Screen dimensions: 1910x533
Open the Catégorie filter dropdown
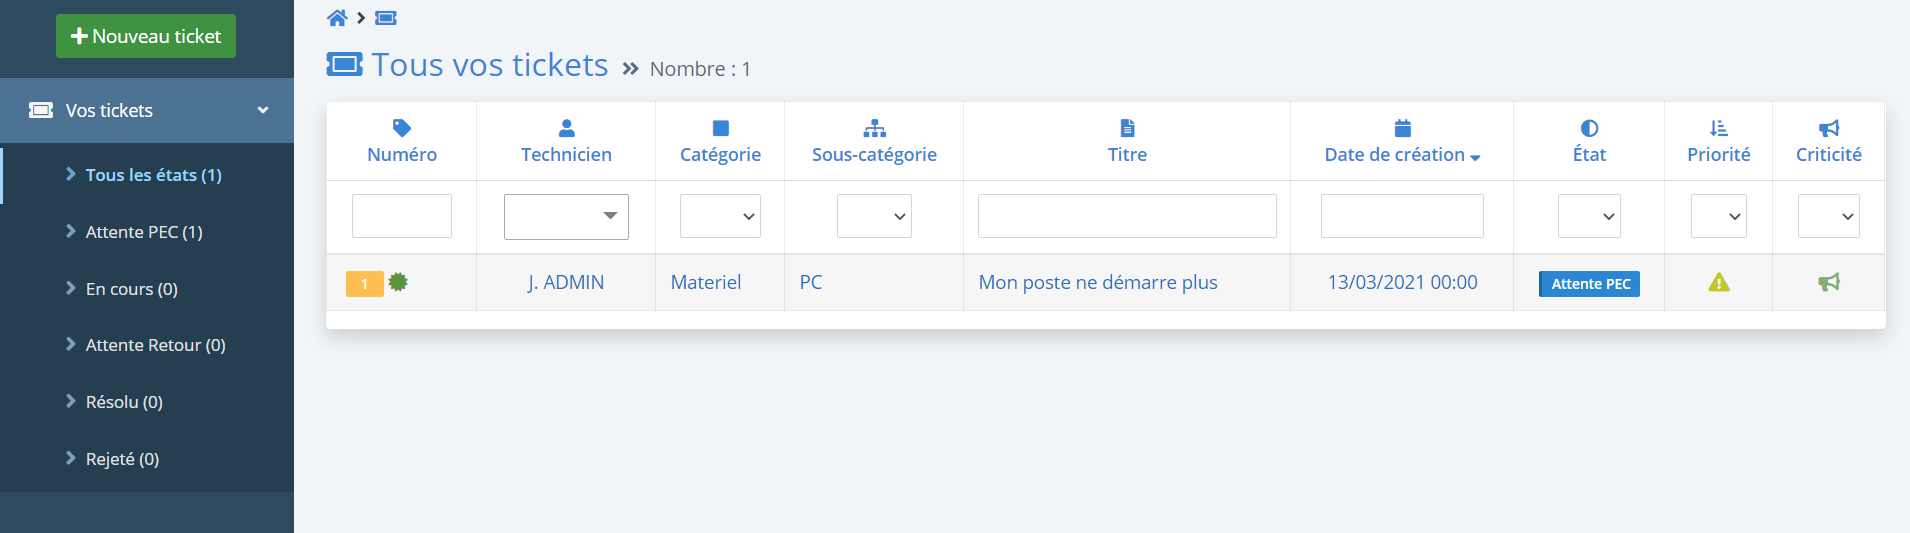[720, 216]
